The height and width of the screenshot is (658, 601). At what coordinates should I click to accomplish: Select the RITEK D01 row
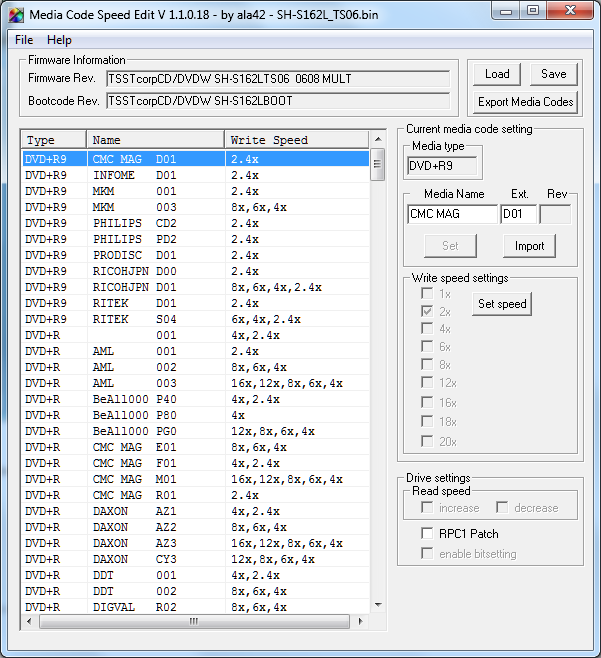tap(196, 303)
